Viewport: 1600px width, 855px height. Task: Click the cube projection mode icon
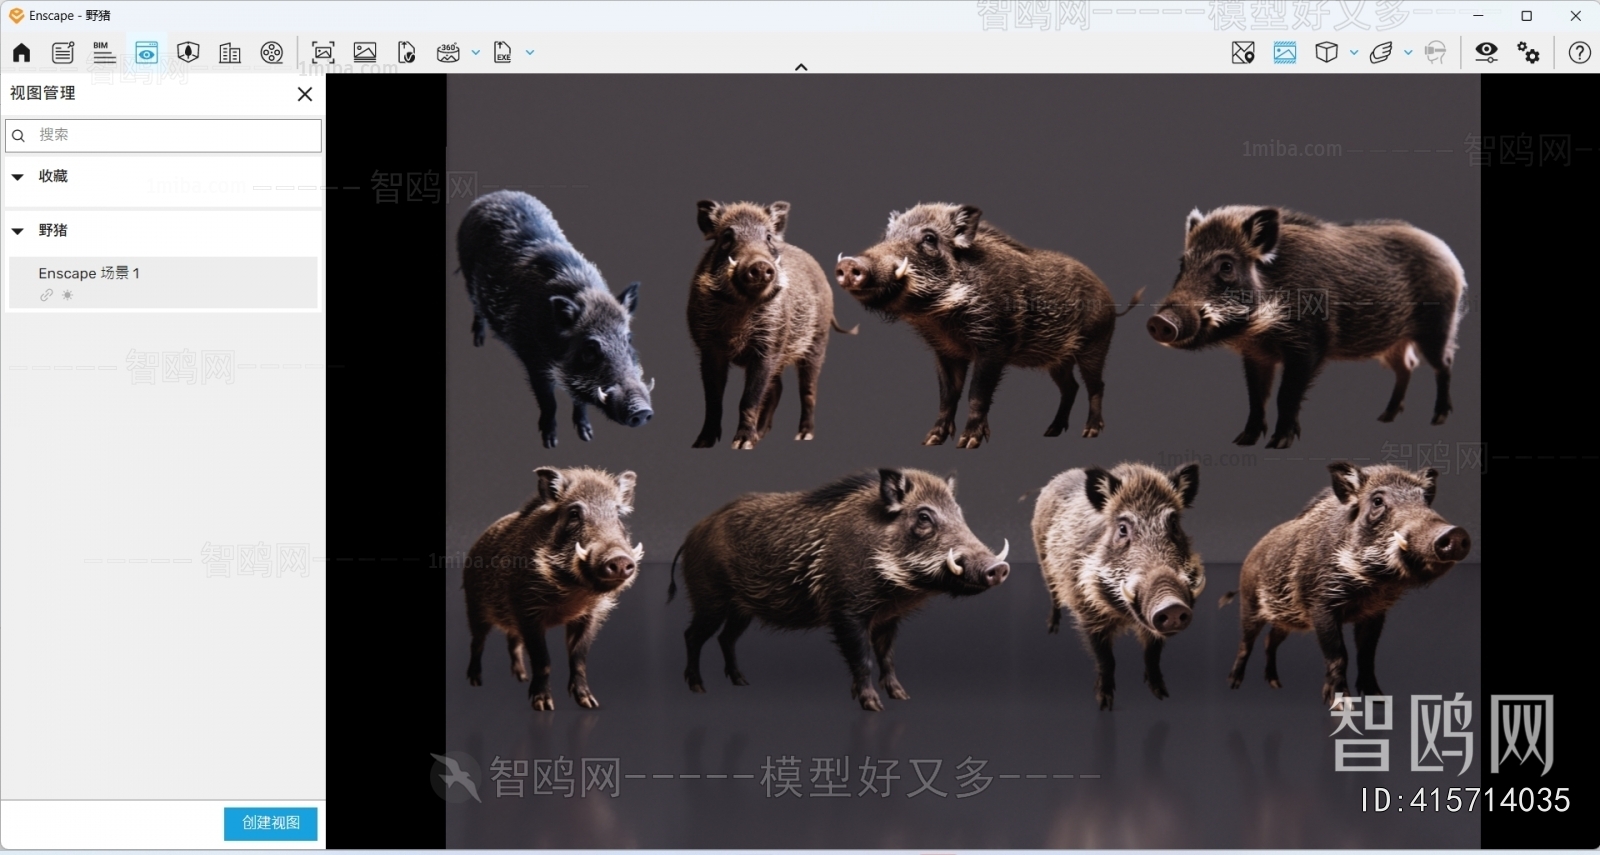pyautogui.click(x=1327, y=53)
